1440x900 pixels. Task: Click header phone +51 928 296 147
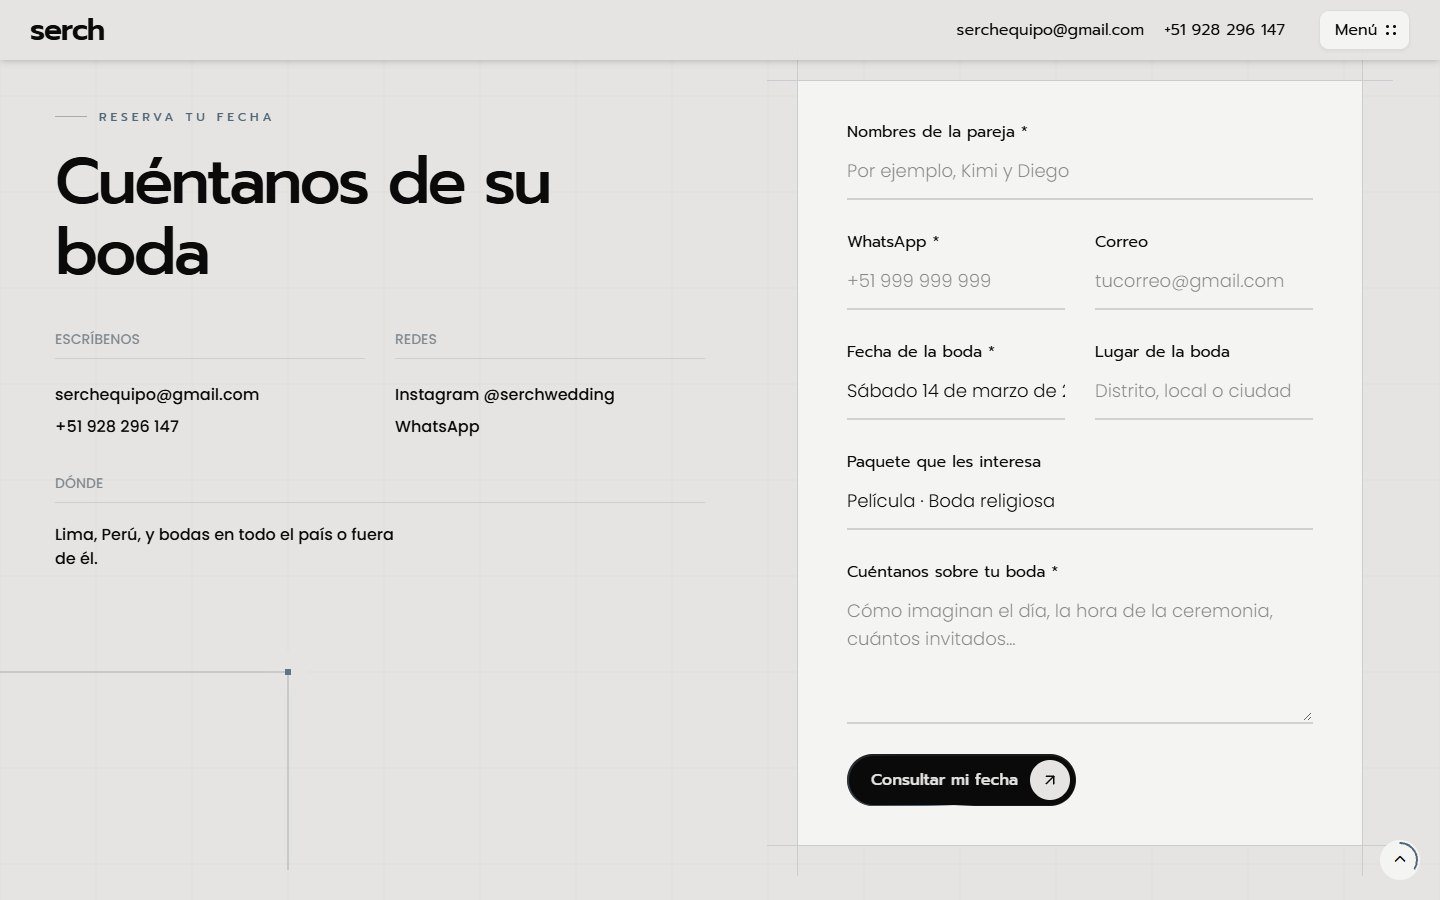tap(1224, 30)
